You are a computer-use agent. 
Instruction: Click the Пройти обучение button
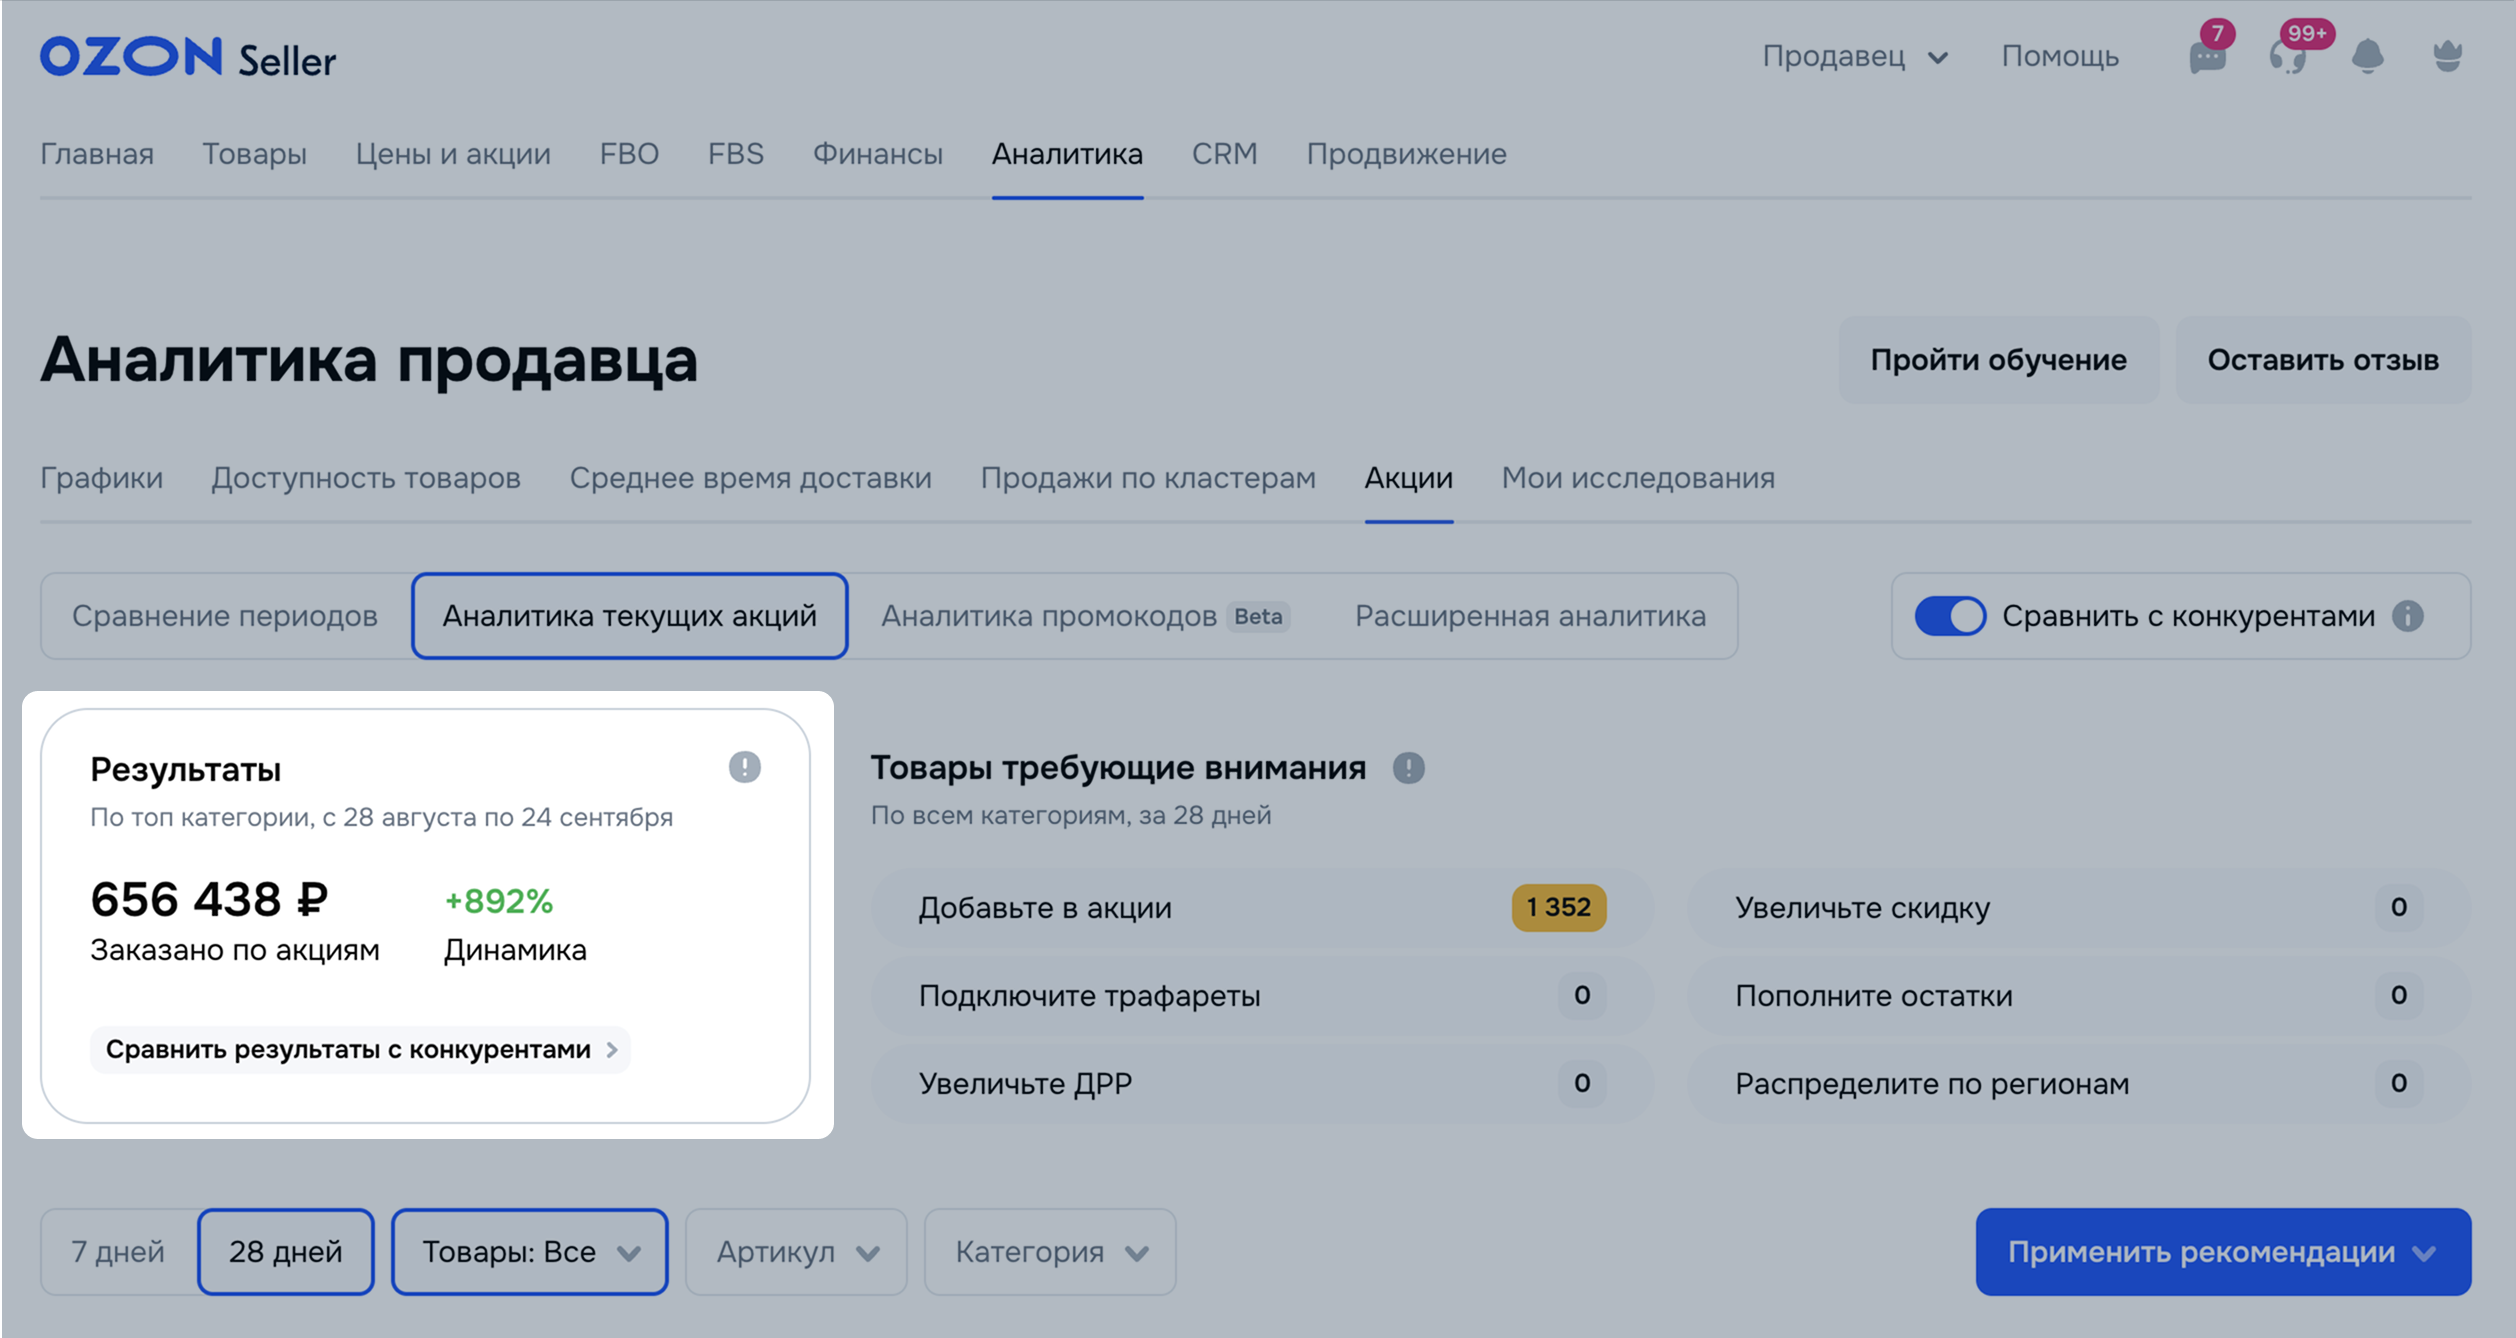(x=1998, y=360)
